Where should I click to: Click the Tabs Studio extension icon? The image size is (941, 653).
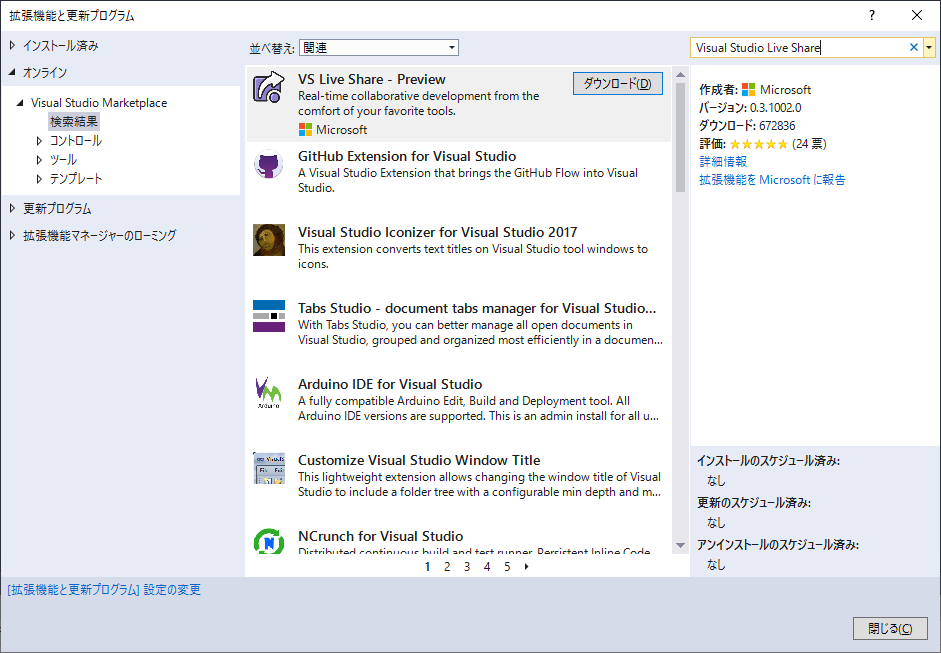pos(268,316)
